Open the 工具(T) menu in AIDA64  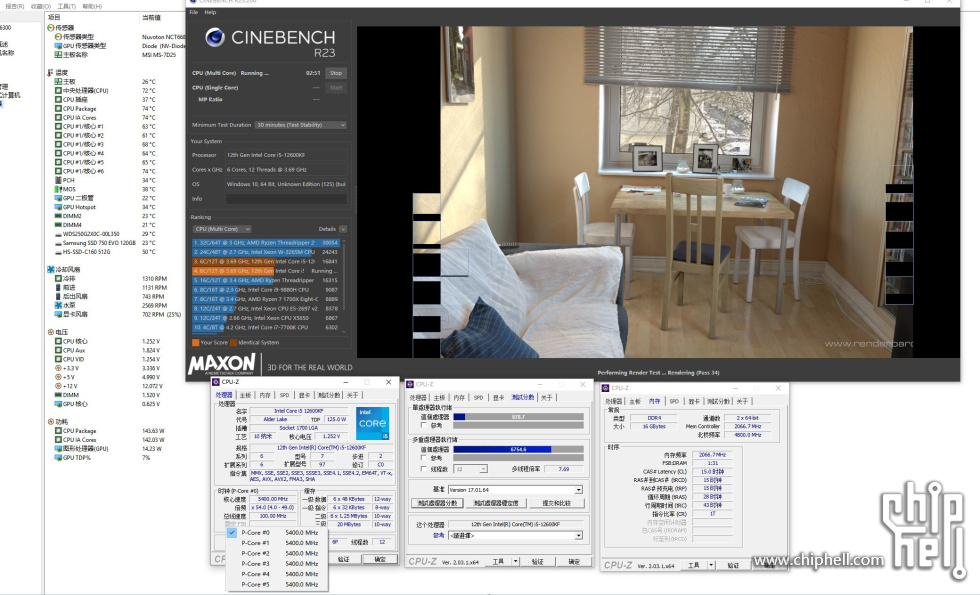coord(67,6)
